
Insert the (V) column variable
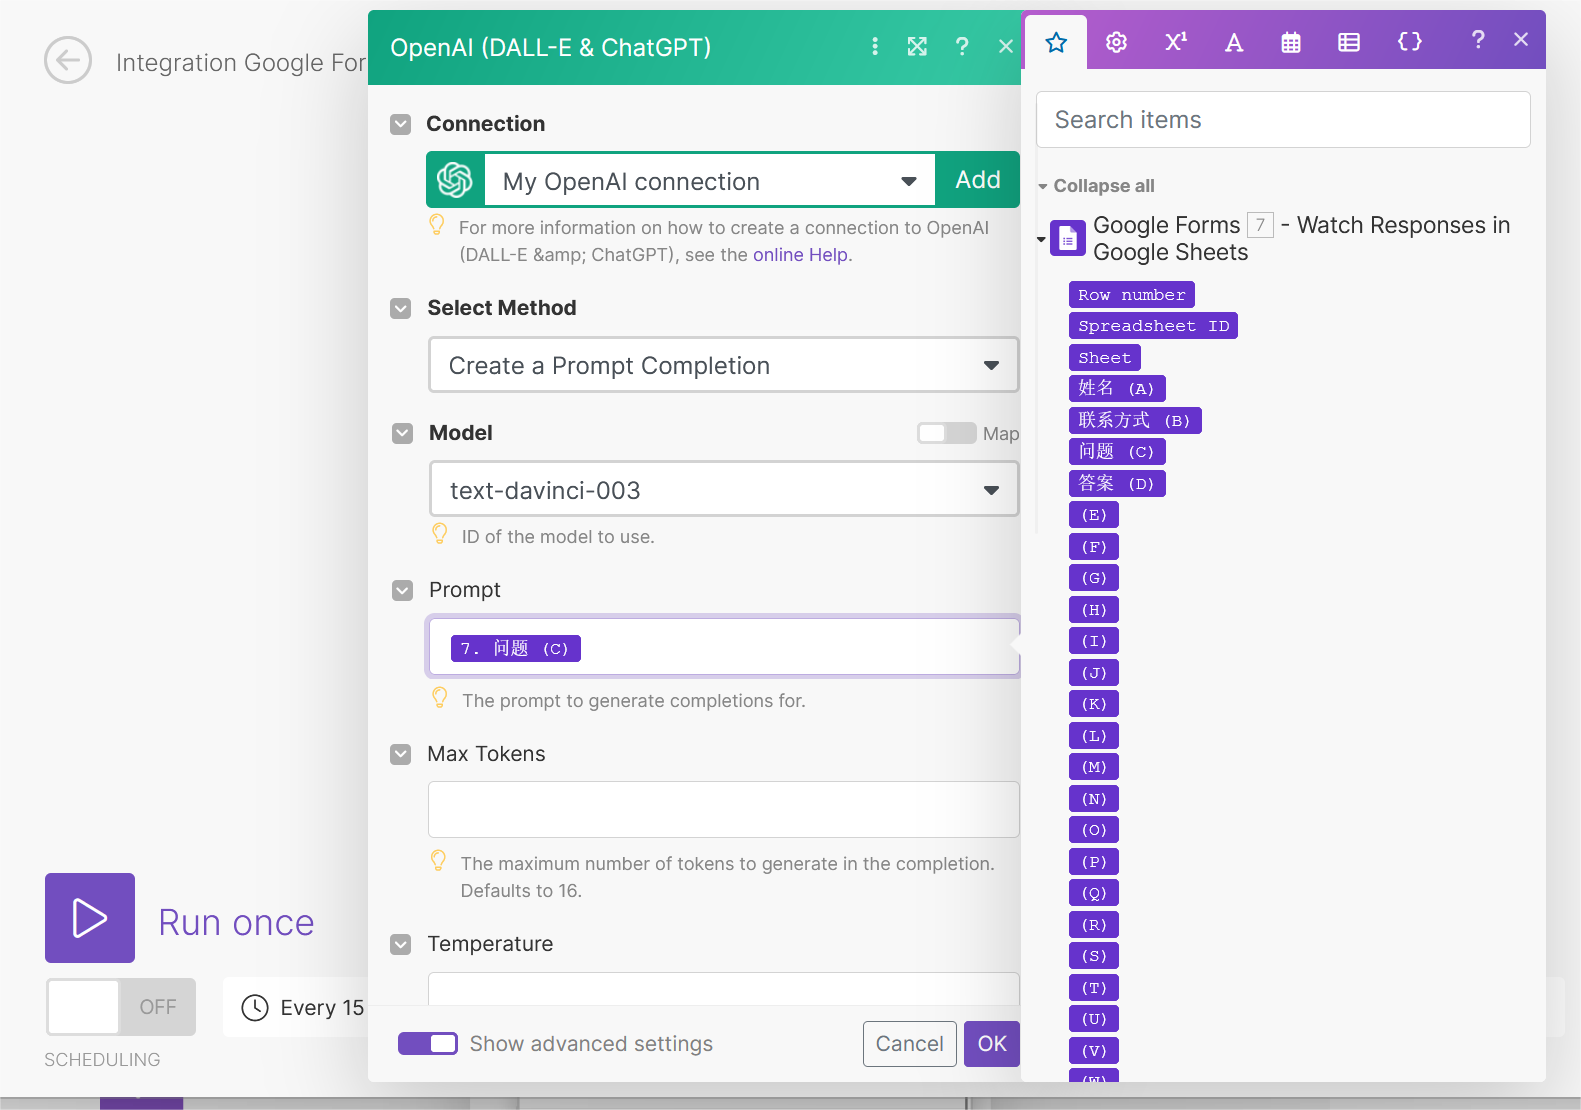click(1094, 1051)
